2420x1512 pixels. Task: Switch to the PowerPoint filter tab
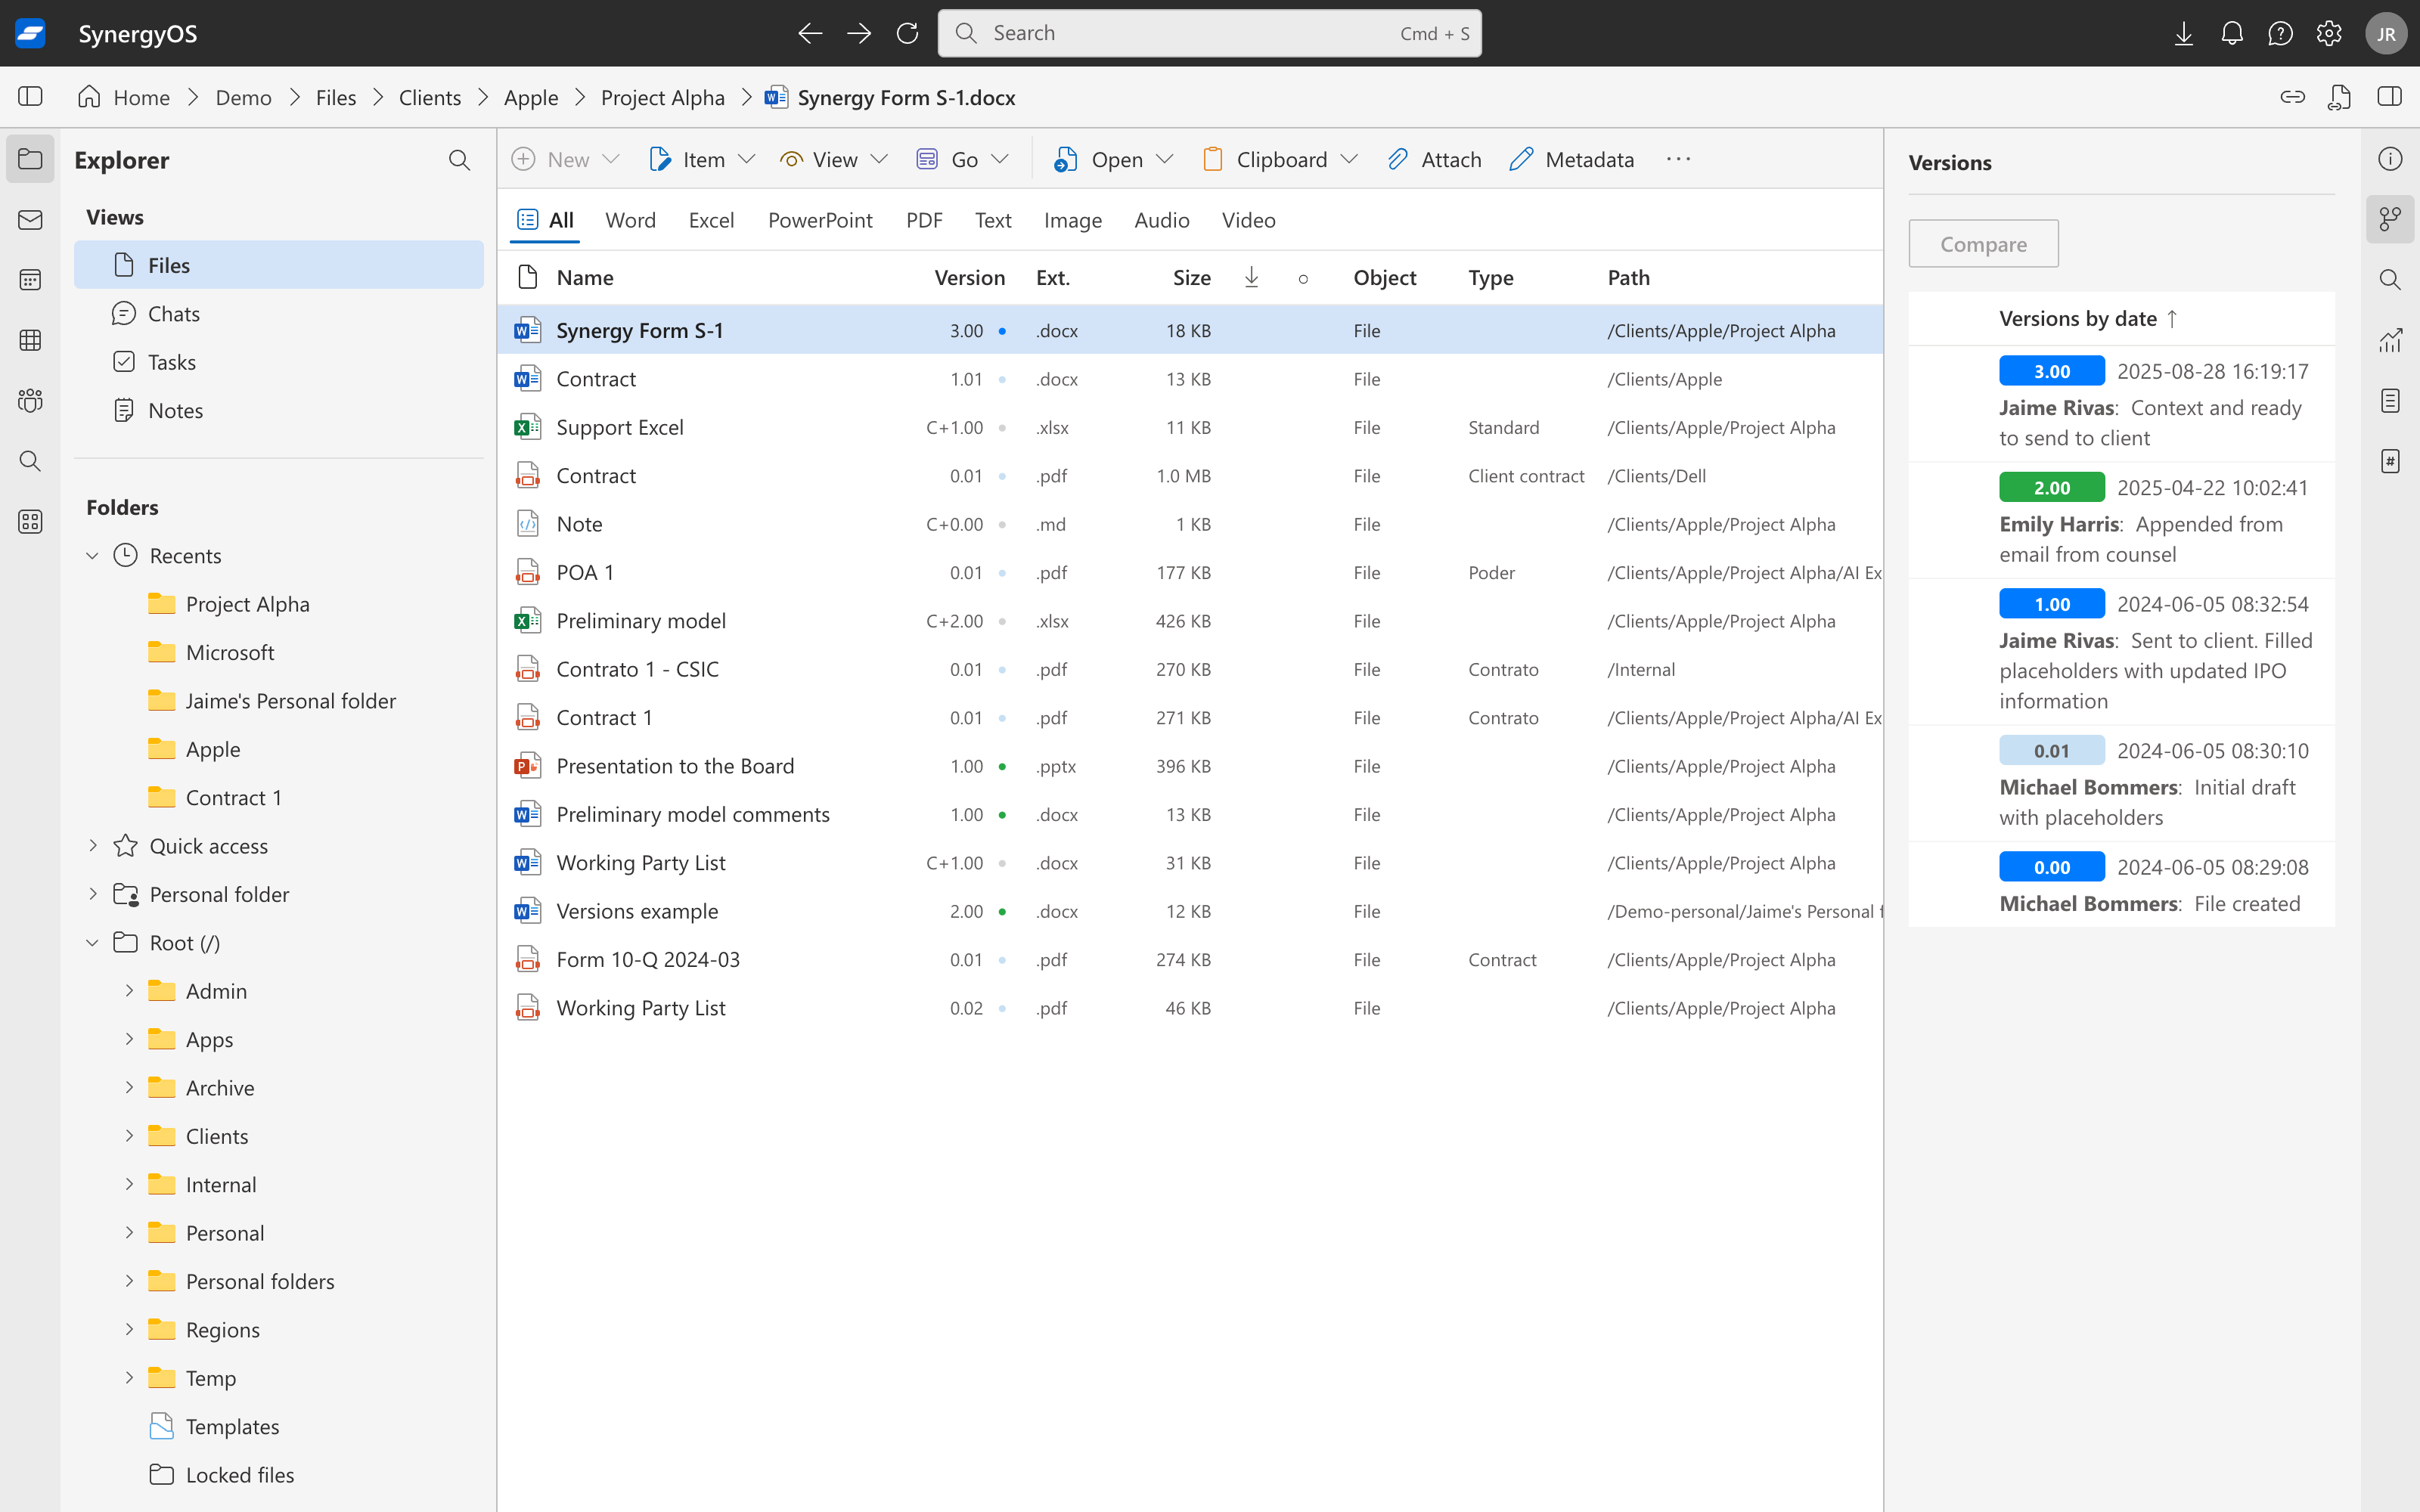coord(820,220)
